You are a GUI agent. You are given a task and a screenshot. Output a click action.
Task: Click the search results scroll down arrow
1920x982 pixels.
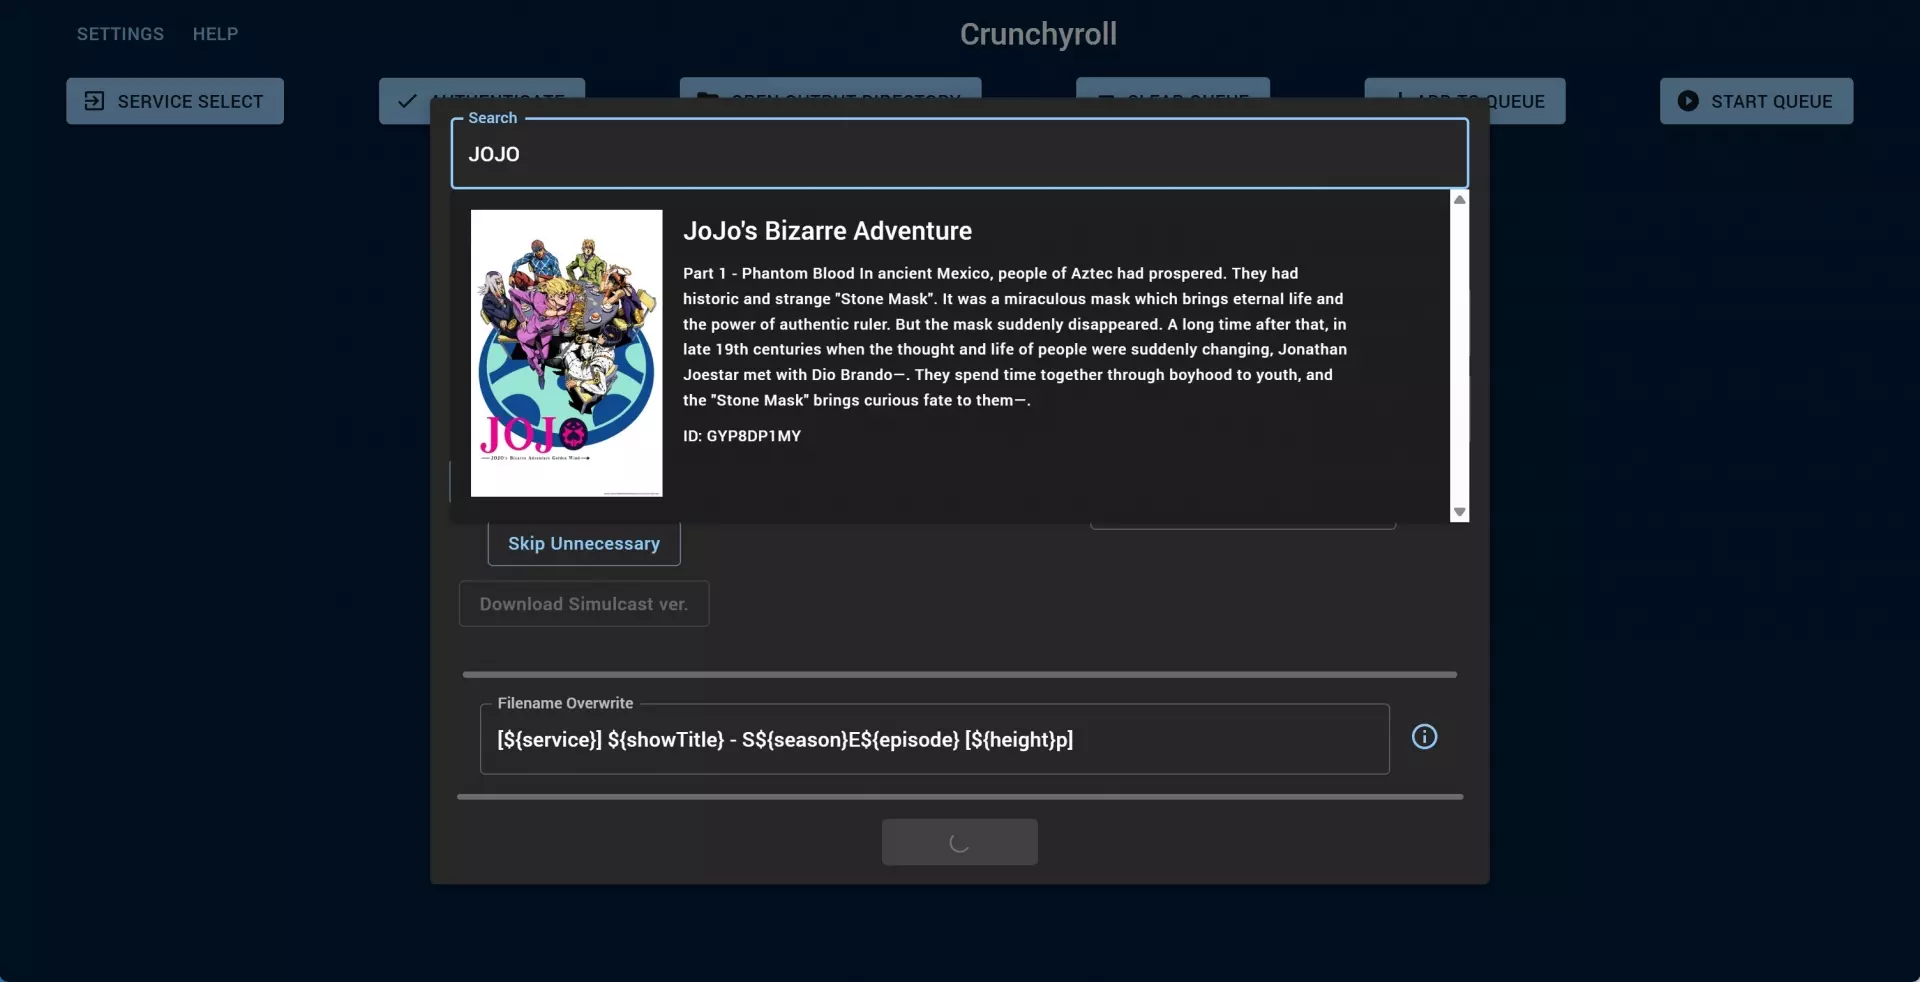point(1460,512)
